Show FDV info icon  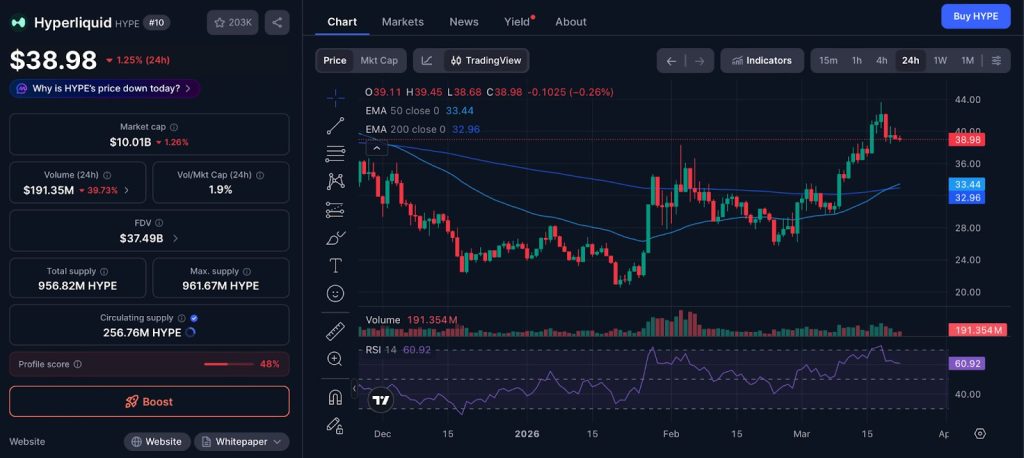click(159, 223)
